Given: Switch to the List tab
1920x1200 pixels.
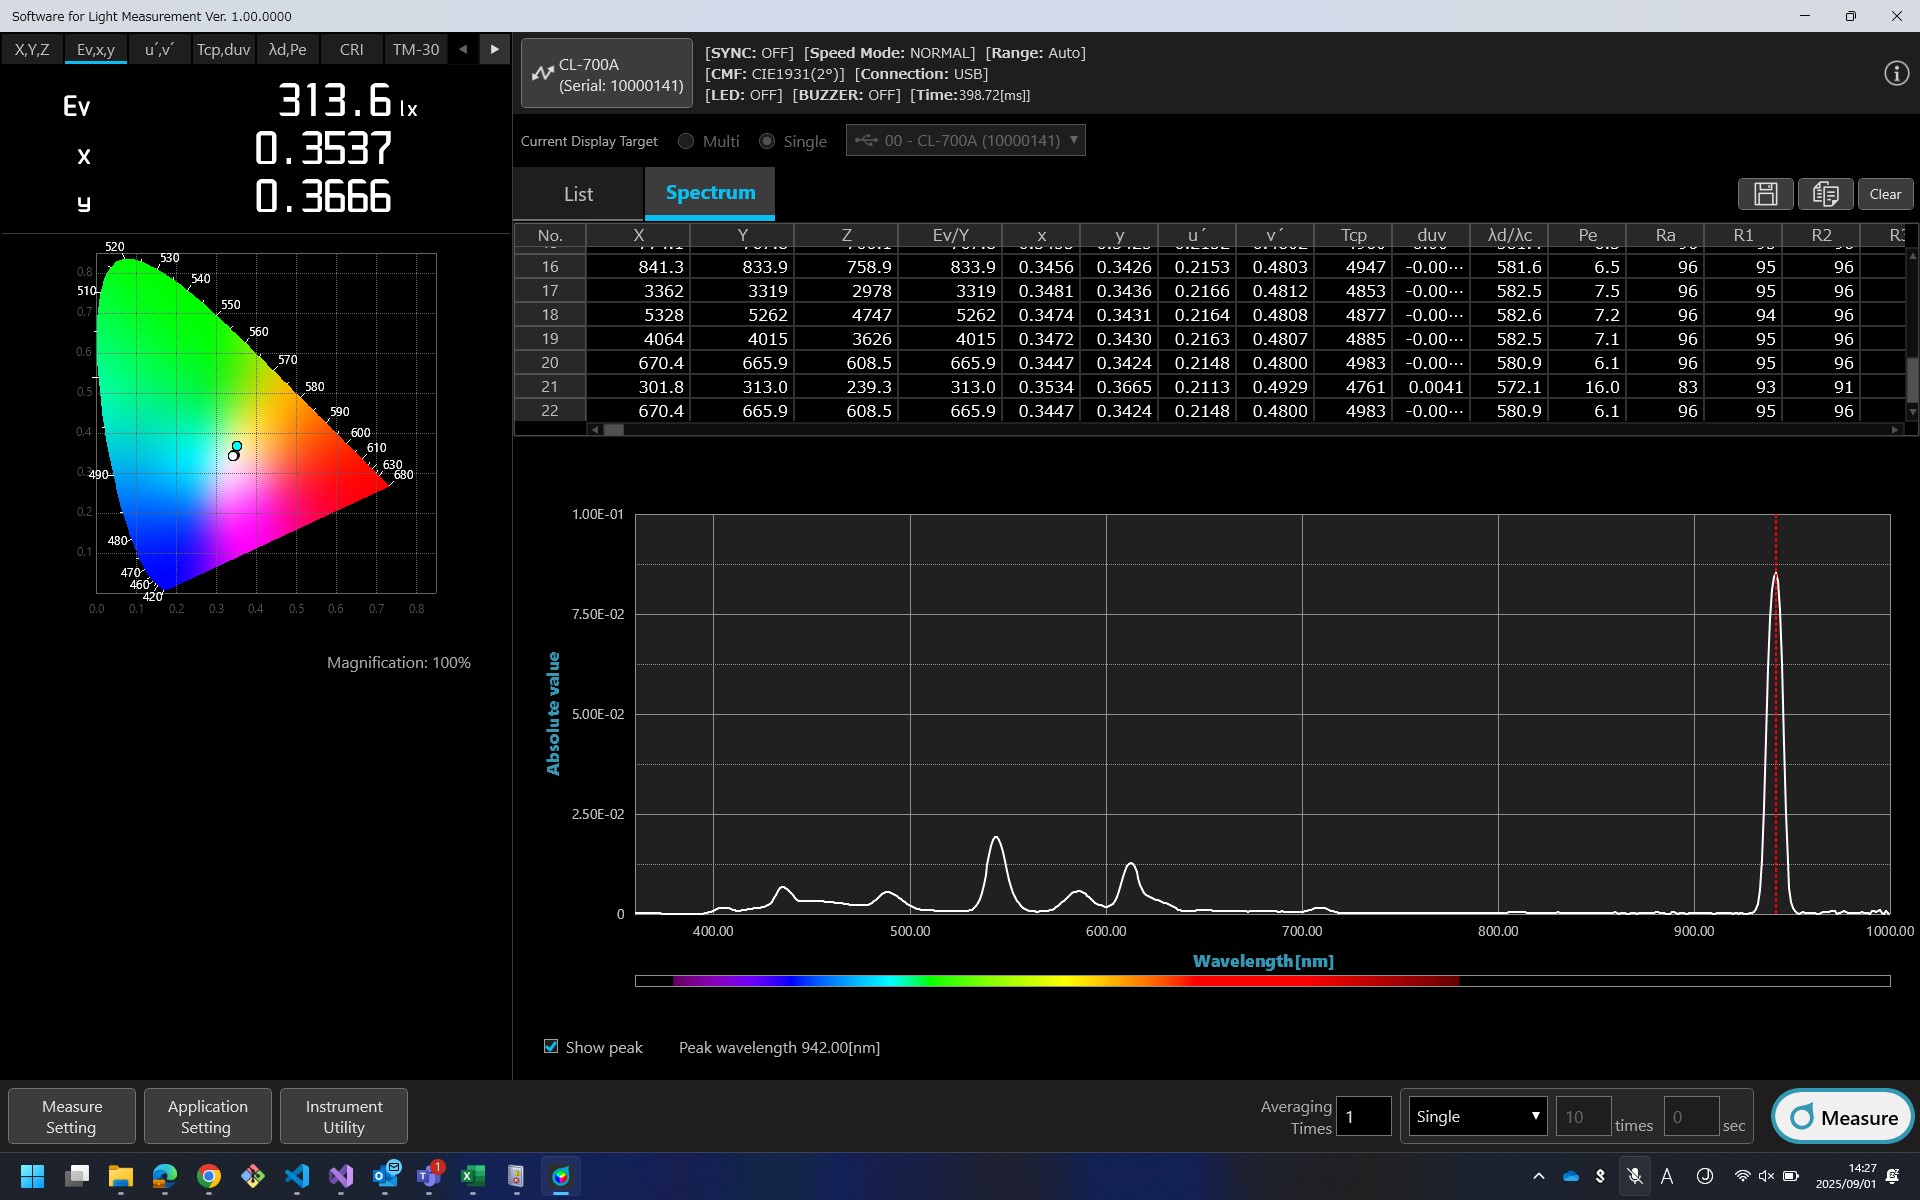Looking at the screenshot, I should point(578,194).
